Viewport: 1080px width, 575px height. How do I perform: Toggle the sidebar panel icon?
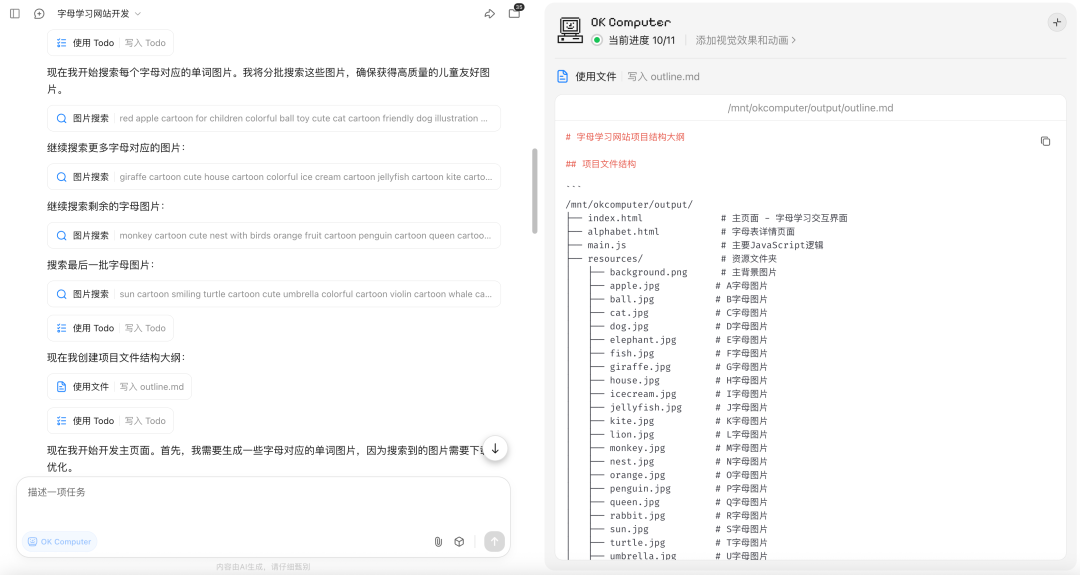[14, 14]
